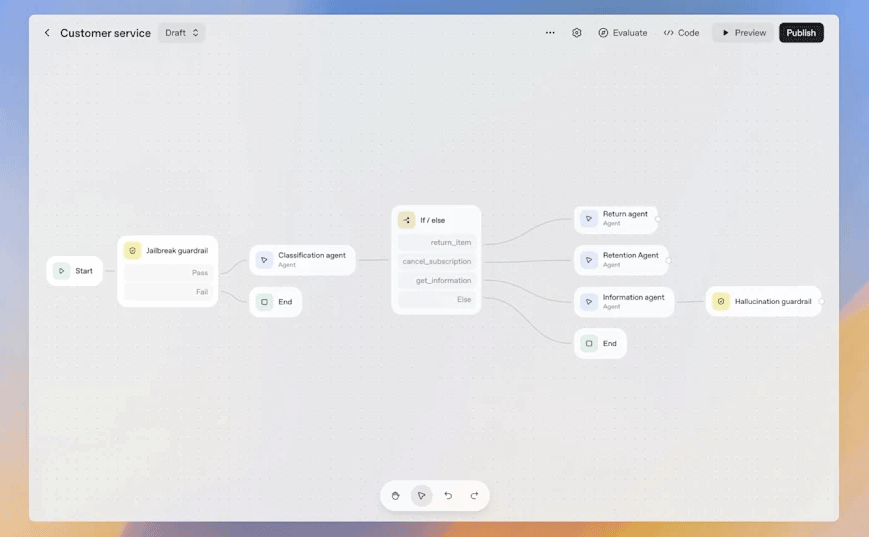Select the Retention Agent node
Viewport: 869px width, 537px height.
(621, 260)
